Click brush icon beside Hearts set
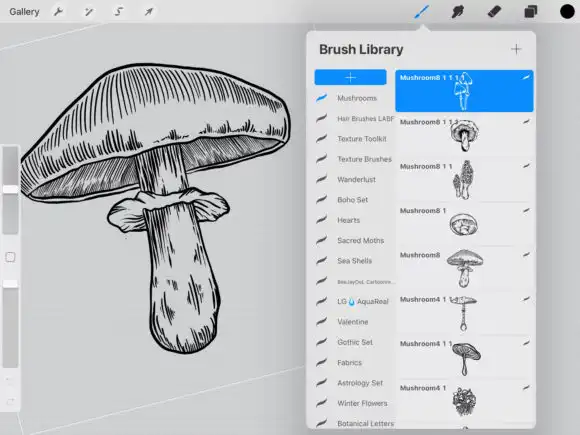 click(321, 220)
